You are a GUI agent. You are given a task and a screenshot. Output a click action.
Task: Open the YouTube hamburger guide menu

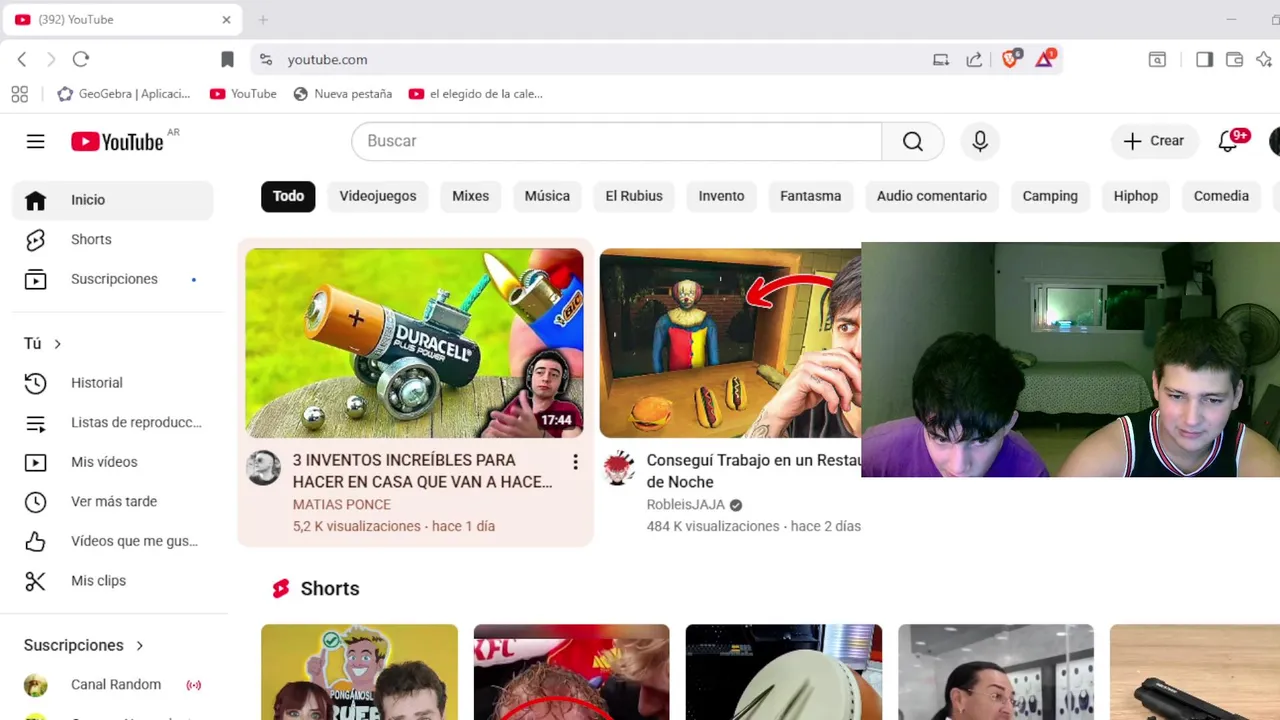point(35,141)
